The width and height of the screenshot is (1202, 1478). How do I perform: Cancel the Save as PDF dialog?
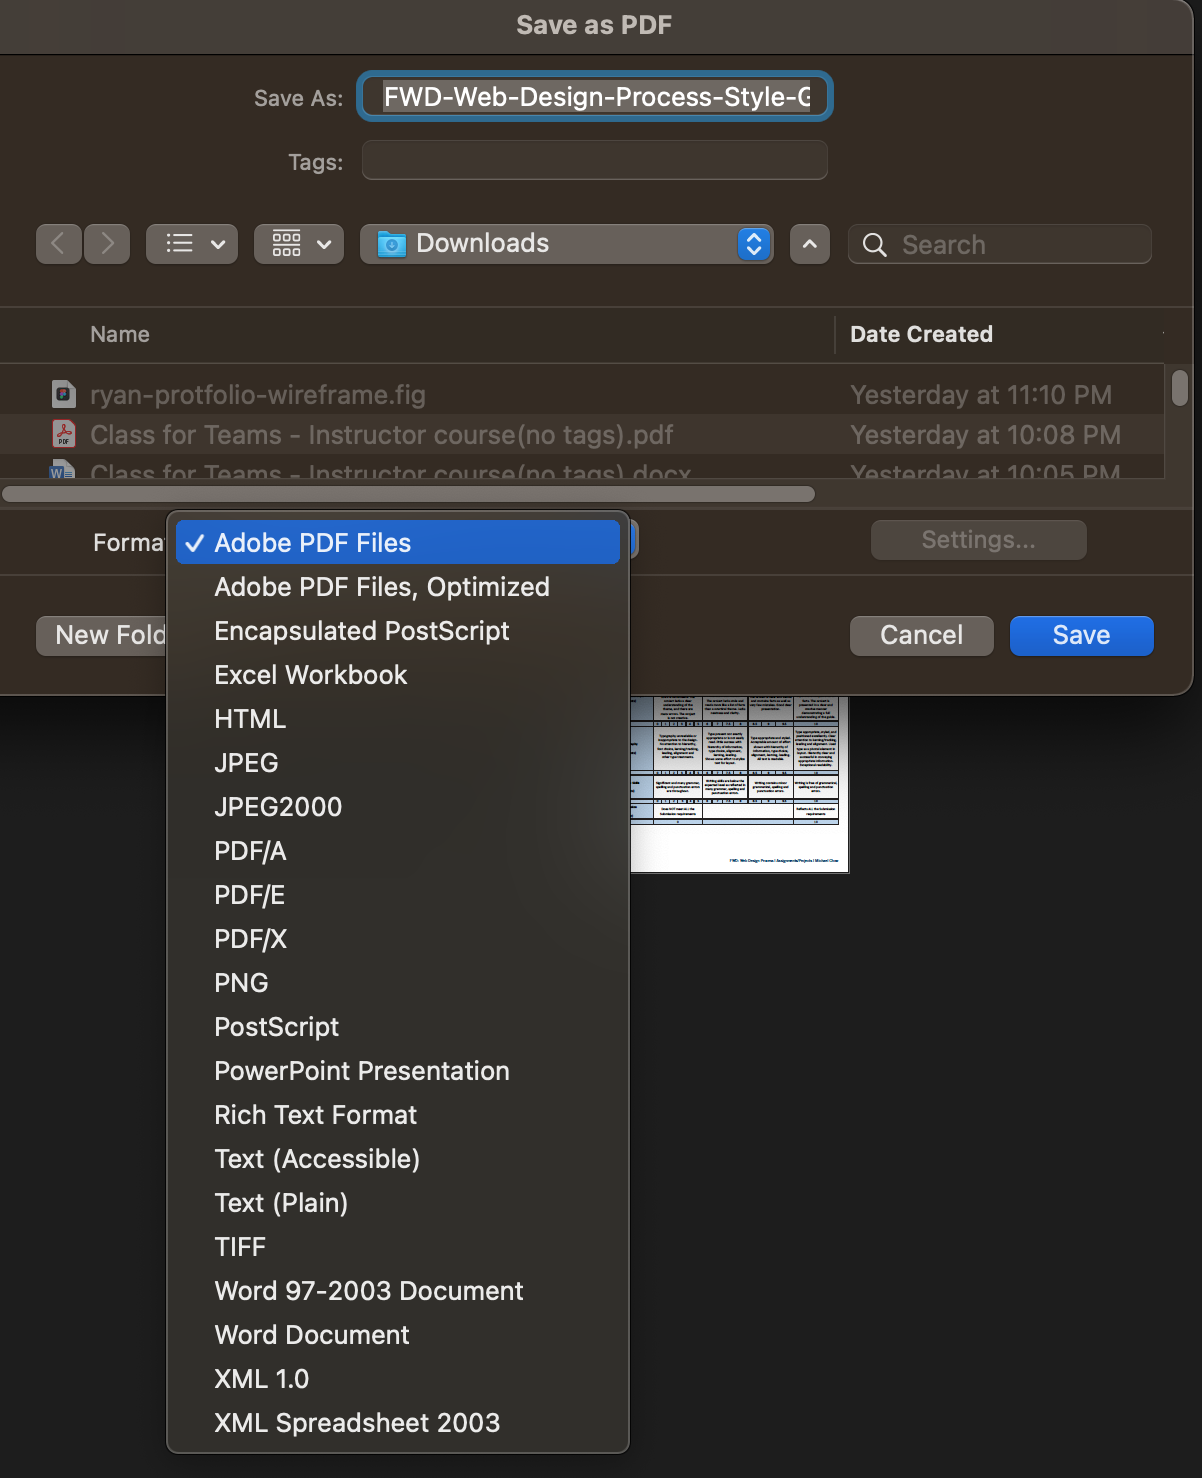(920, 635)
